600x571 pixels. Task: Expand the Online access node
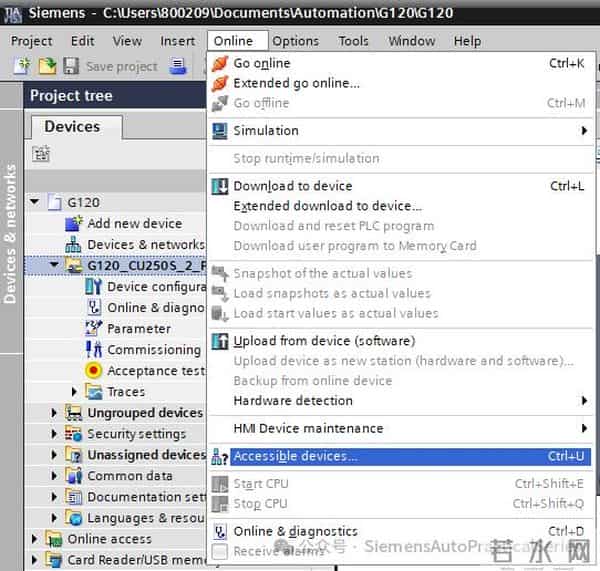(34, 539)
